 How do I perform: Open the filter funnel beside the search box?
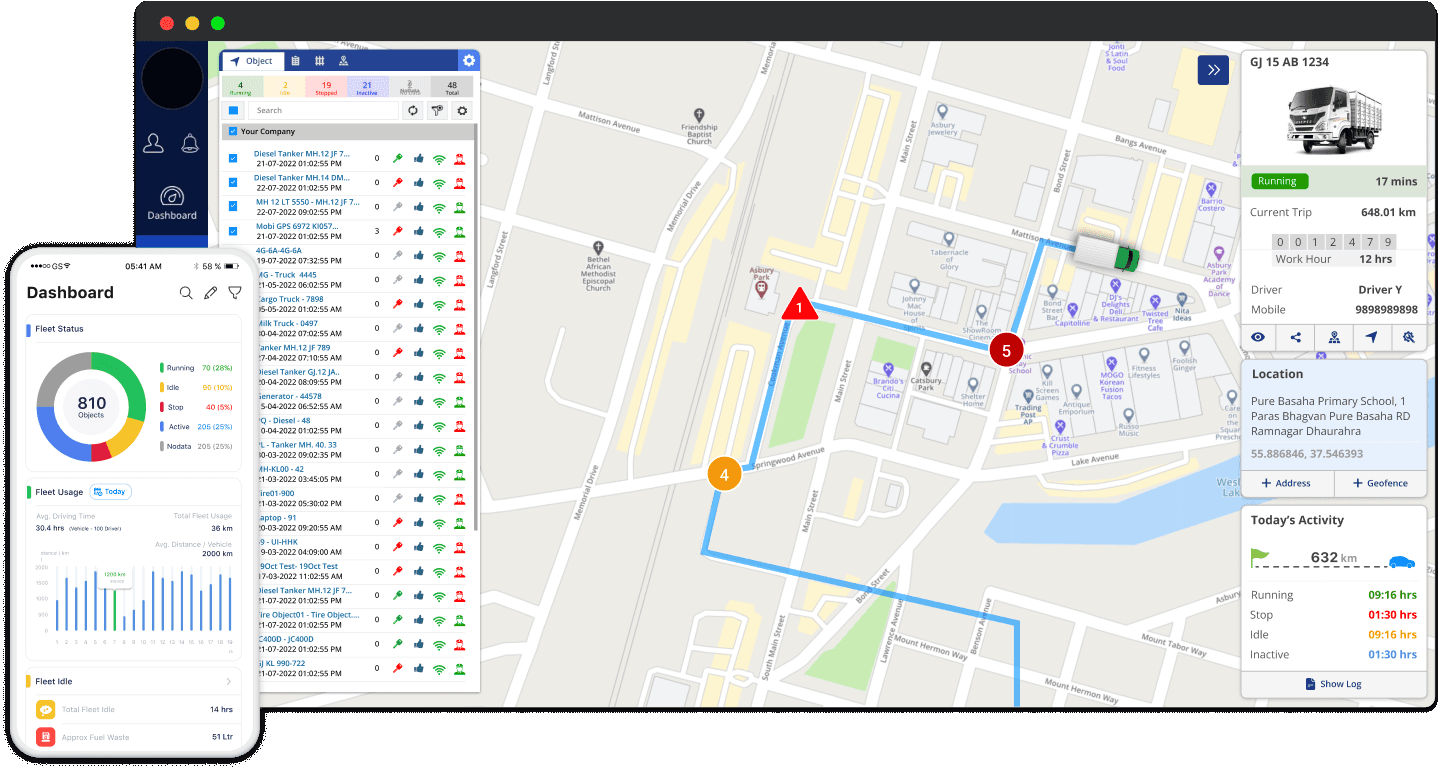[x=437, y=111]
